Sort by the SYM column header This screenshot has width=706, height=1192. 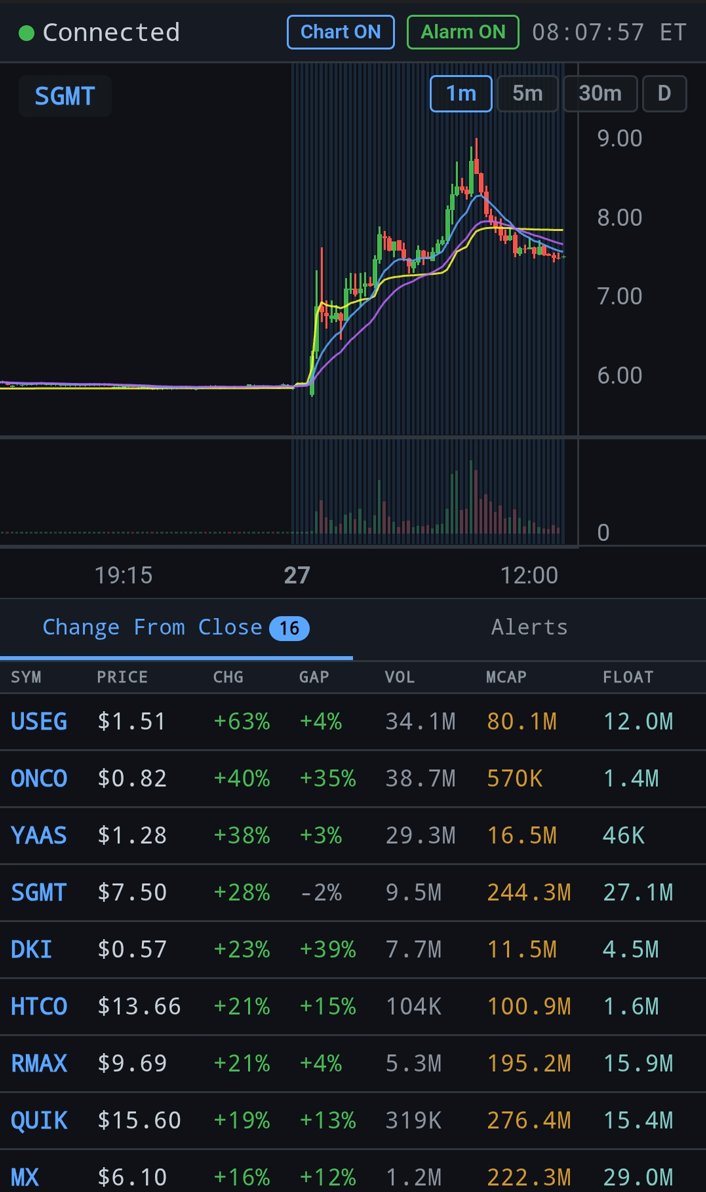click(x=26, y=677)
